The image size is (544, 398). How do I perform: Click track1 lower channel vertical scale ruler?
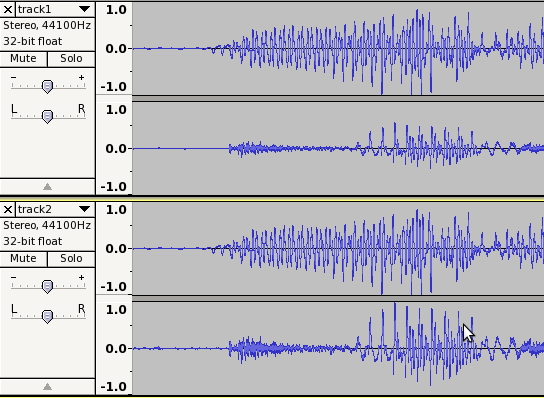click(x=114, y=149)
